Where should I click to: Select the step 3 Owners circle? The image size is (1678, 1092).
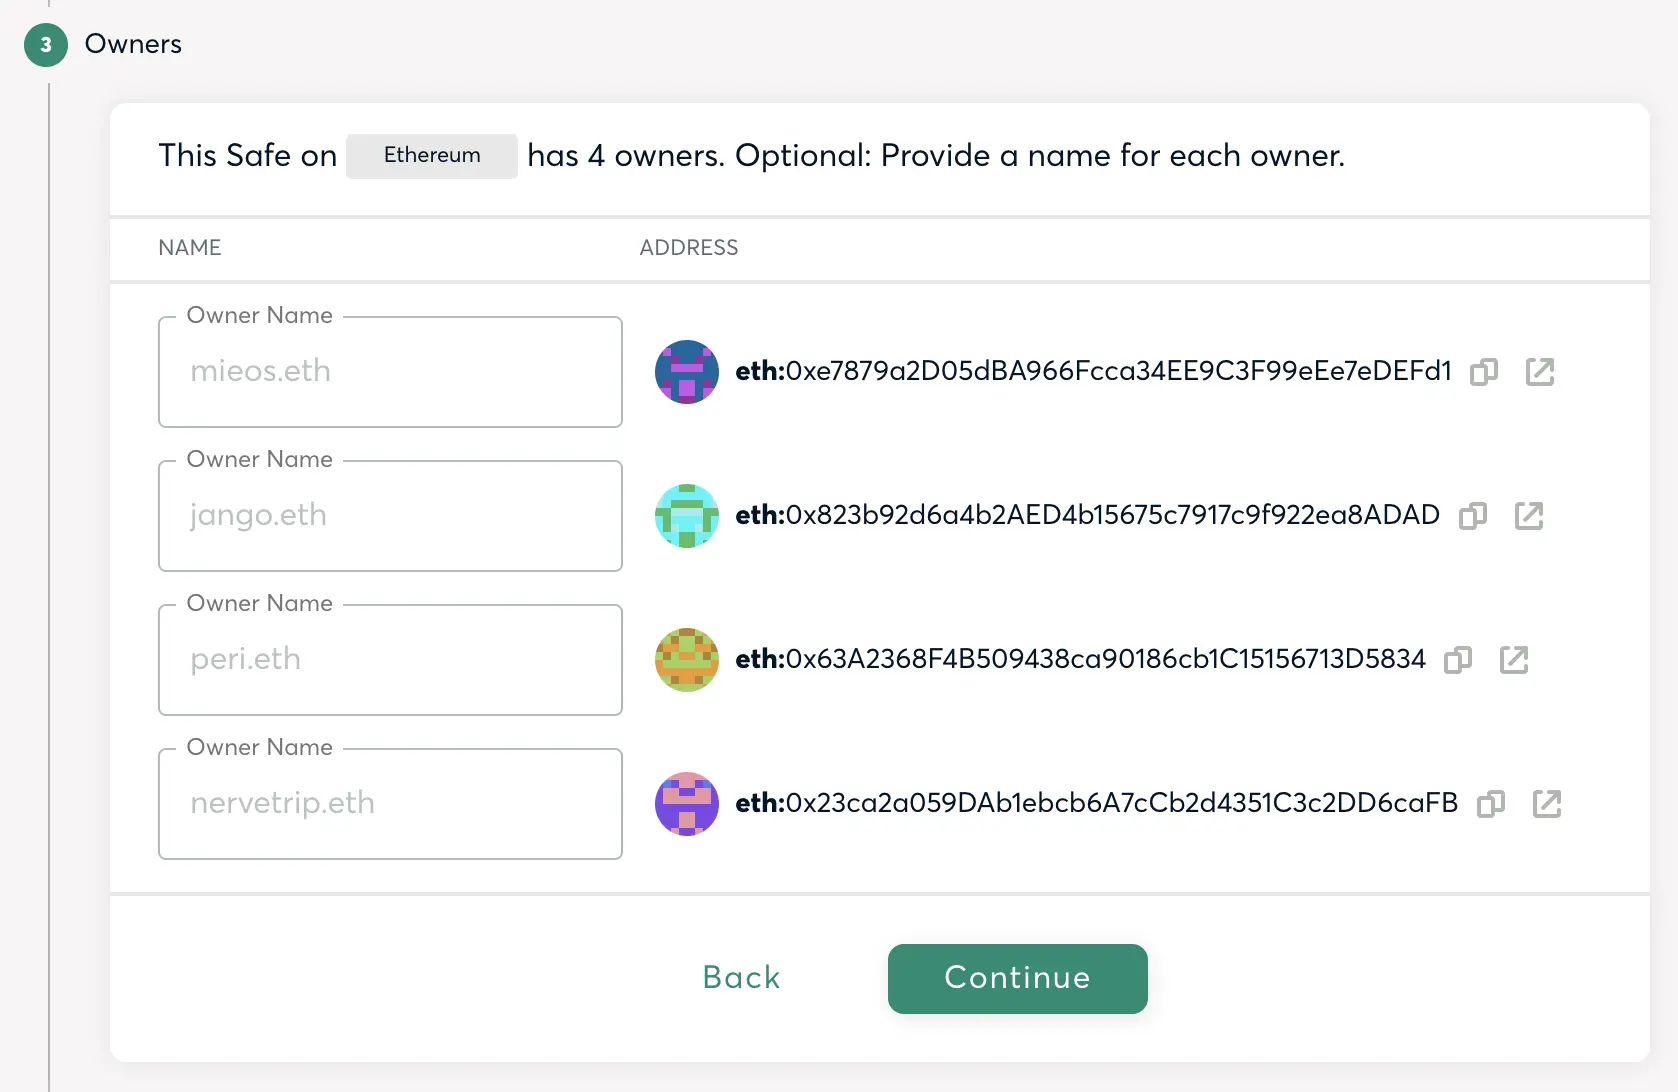click(x=46, y=45)
